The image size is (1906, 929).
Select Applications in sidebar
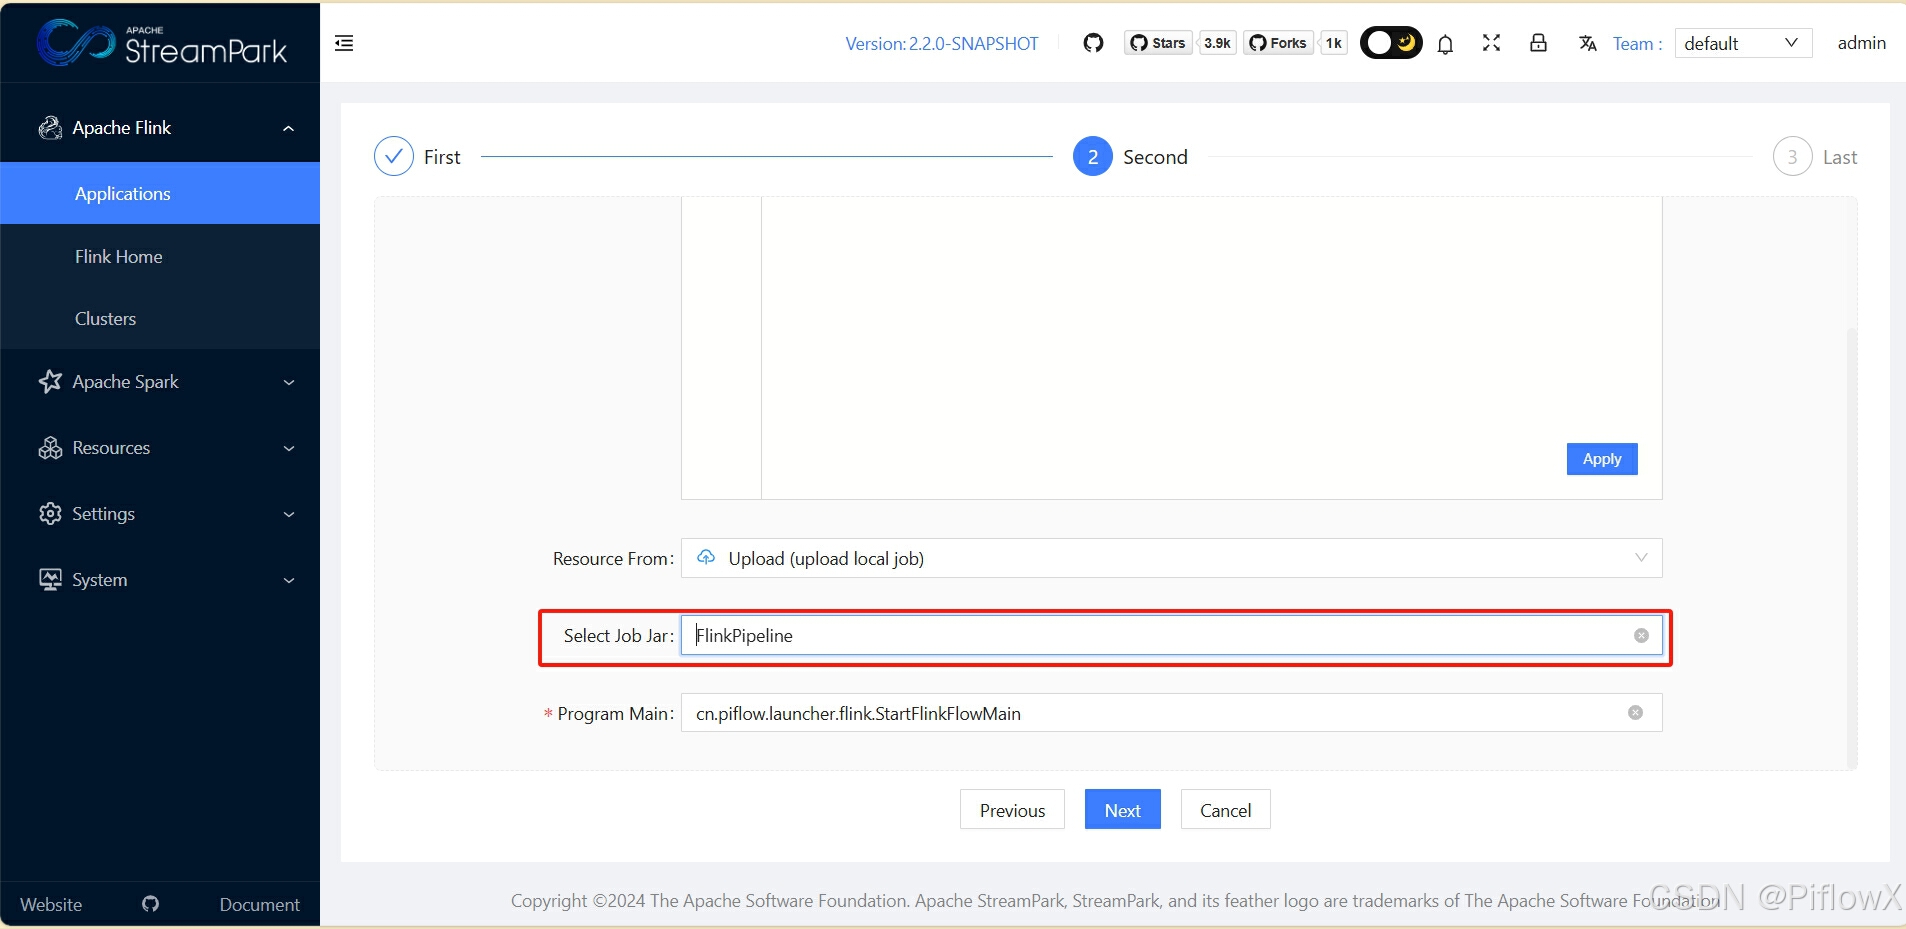tap(160, 193)
